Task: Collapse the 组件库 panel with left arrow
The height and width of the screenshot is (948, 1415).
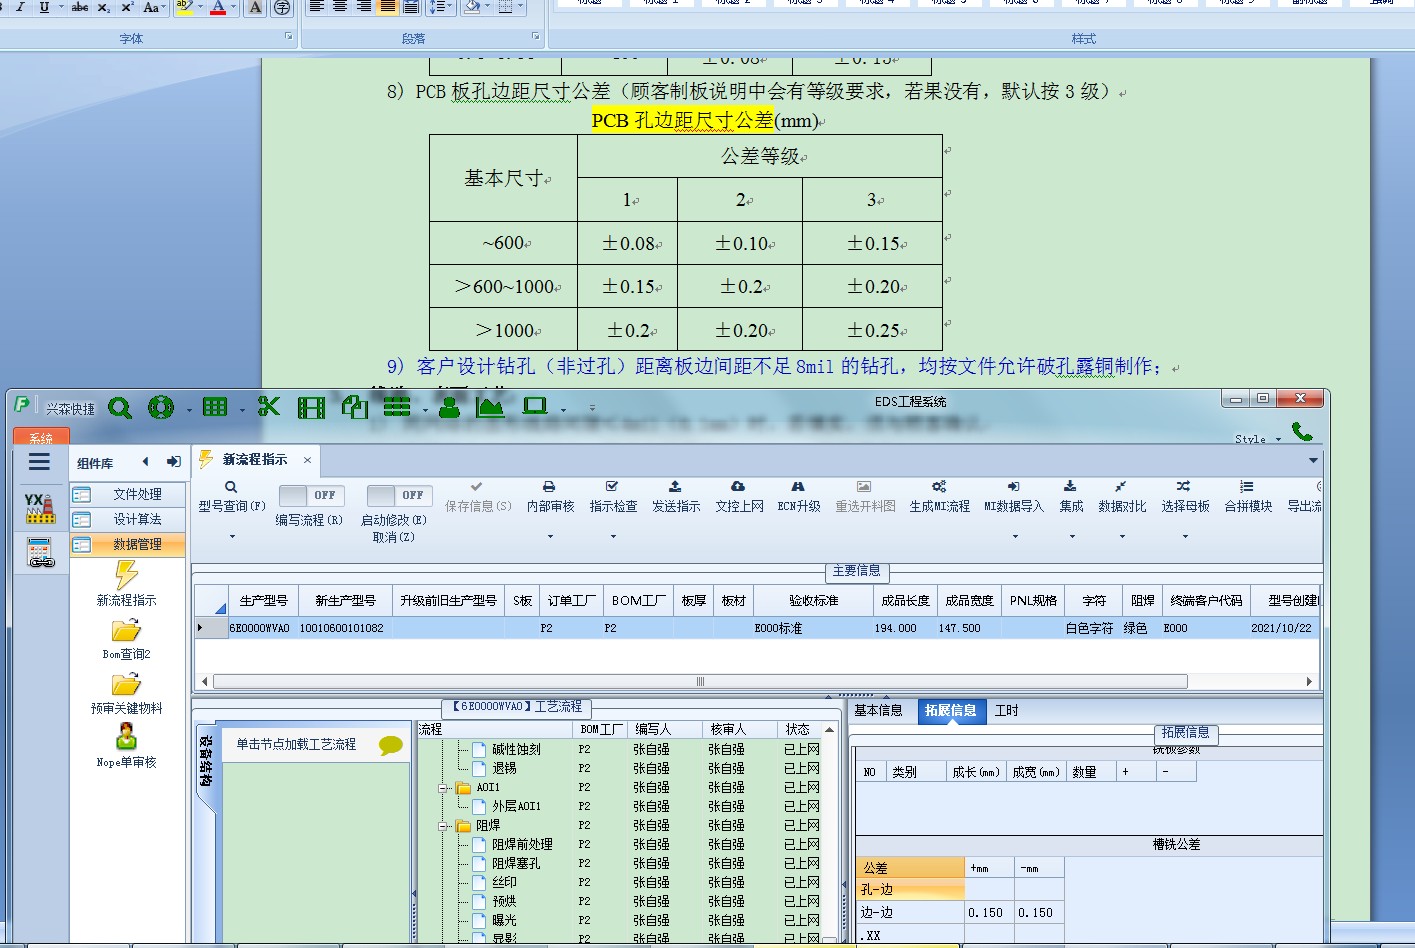Action: pos(146,462)
